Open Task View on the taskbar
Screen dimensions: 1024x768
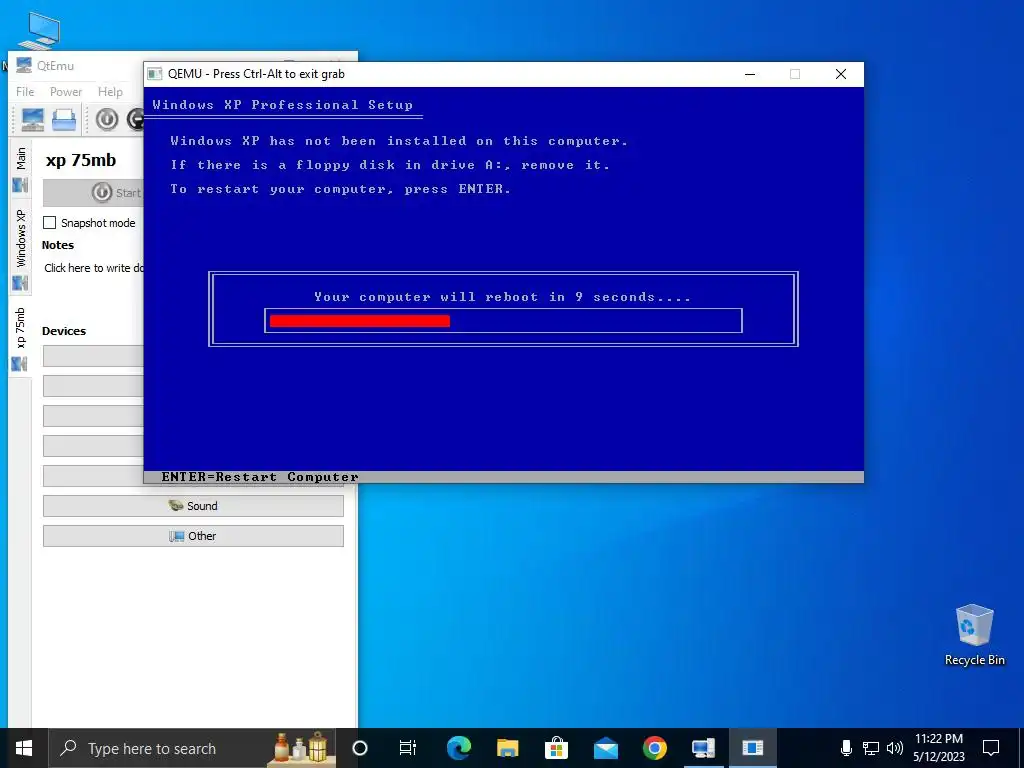pyautogui.click(x=408, y=748)
